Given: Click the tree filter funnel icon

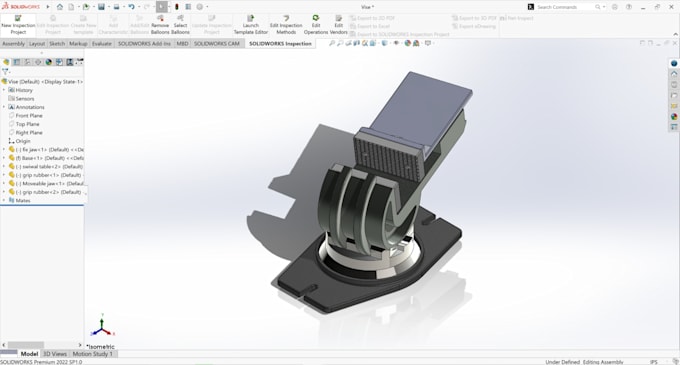Looking at the screenshot, I should click(x=5, y=72).
